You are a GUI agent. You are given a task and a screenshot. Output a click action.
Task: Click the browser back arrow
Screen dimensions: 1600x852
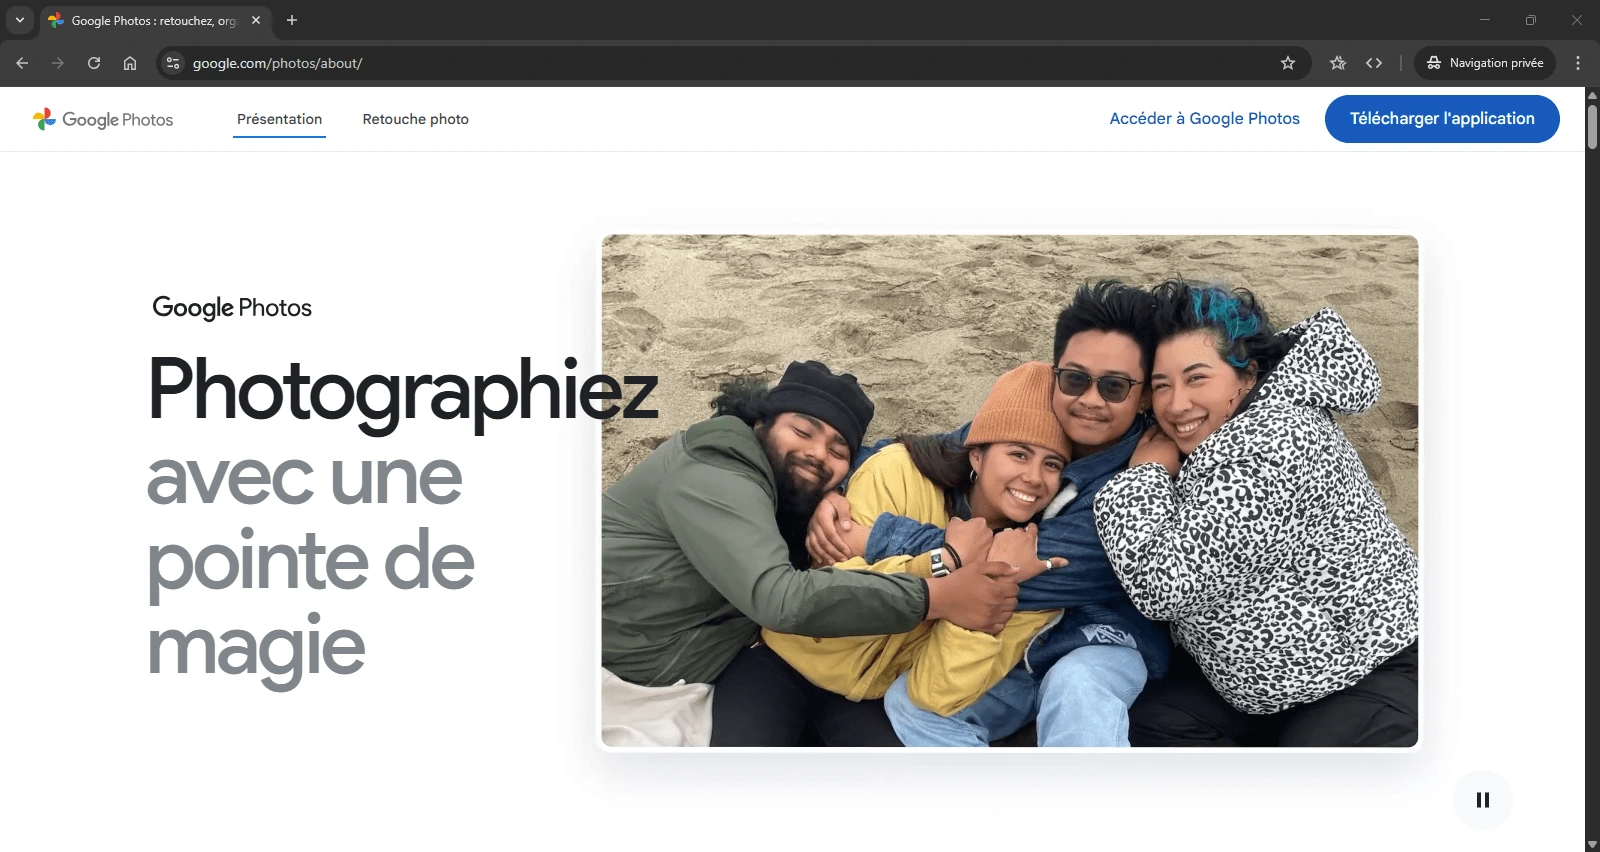pyautogui.click(x=22, y=63)
